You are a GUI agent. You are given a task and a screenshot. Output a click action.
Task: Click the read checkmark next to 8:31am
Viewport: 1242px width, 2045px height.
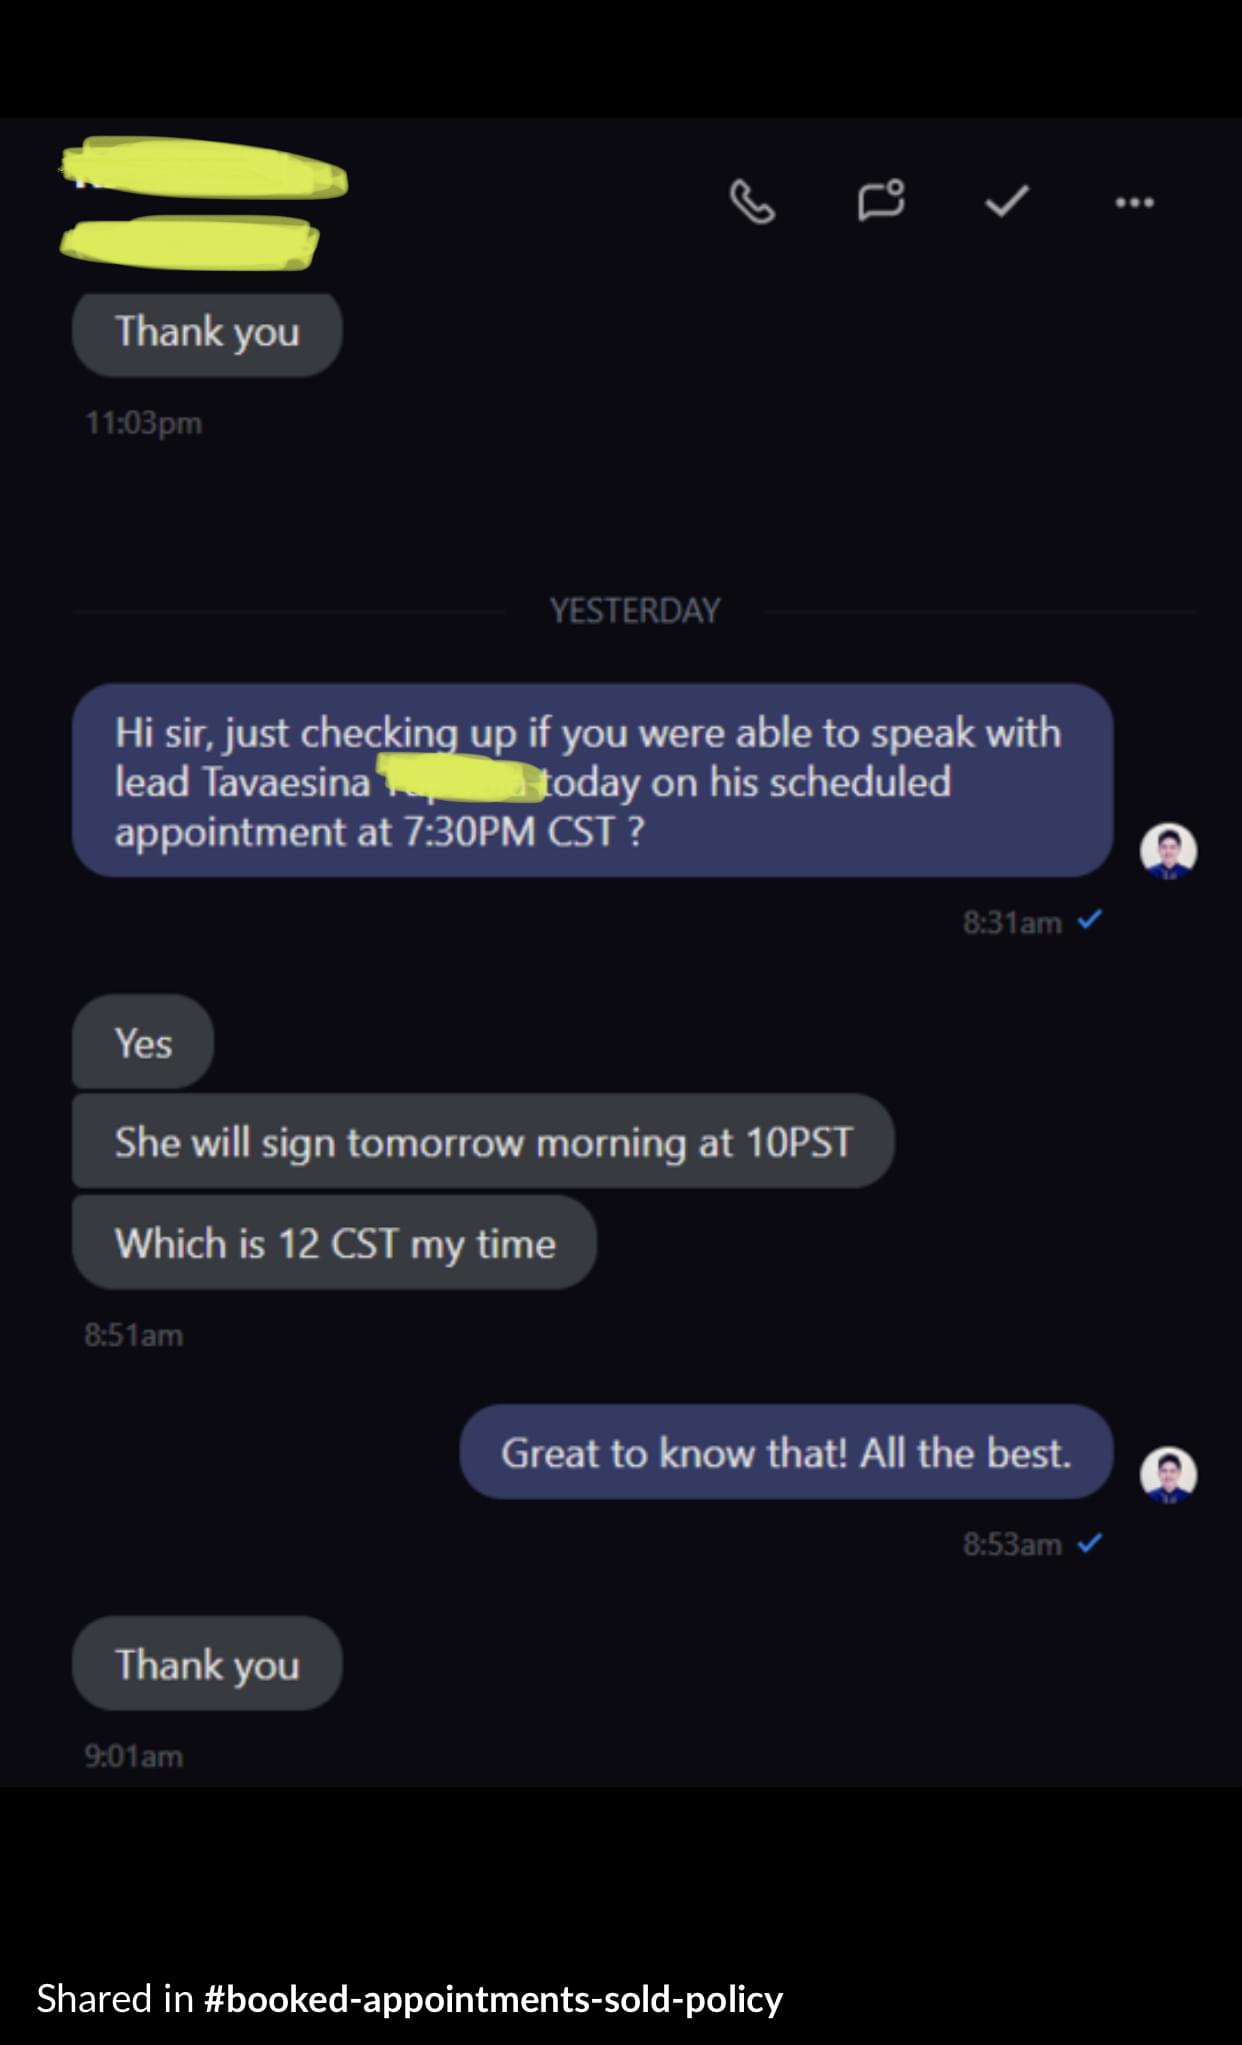pos(1090,919)
